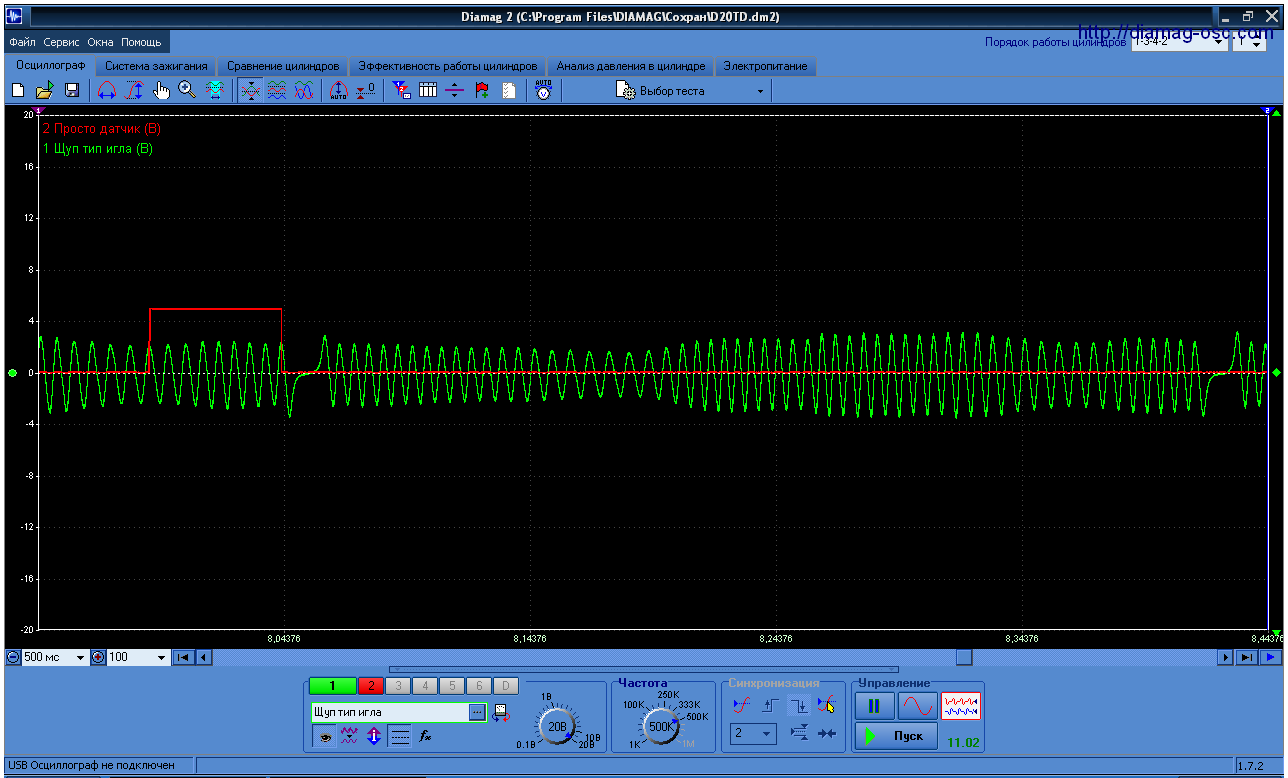Open the Анализ давления в цилиндре tab

tap(631, 66)
